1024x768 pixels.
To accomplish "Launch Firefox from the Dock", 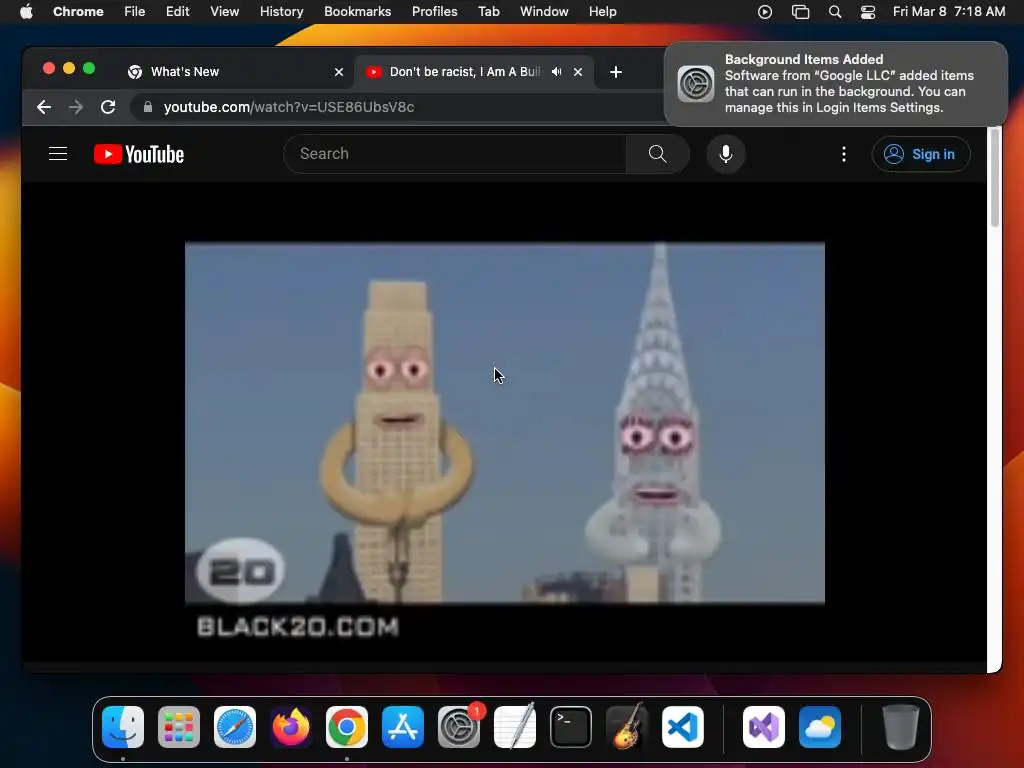I will (291, 727).
